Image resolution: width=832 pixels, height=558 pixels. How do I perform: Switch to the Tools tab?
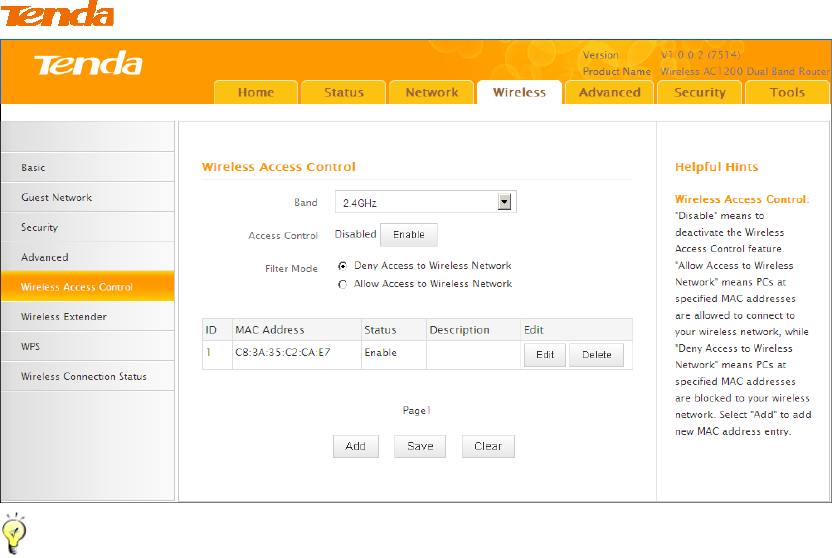point(787,92)
